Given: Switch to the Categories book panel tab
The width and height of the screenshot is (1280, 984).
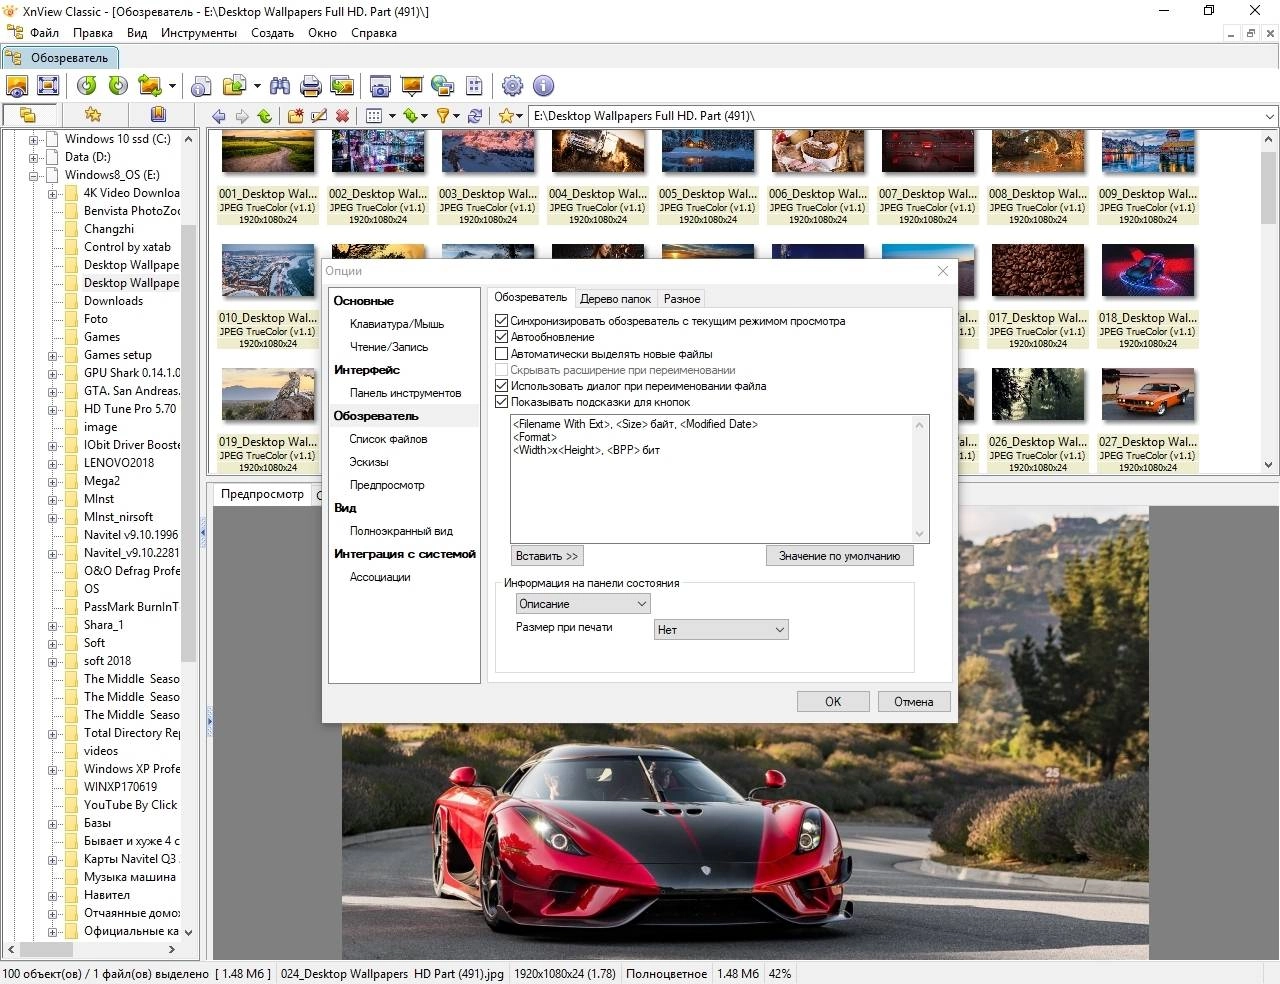Looking at the screenshot, I should [x=158, y=115].
